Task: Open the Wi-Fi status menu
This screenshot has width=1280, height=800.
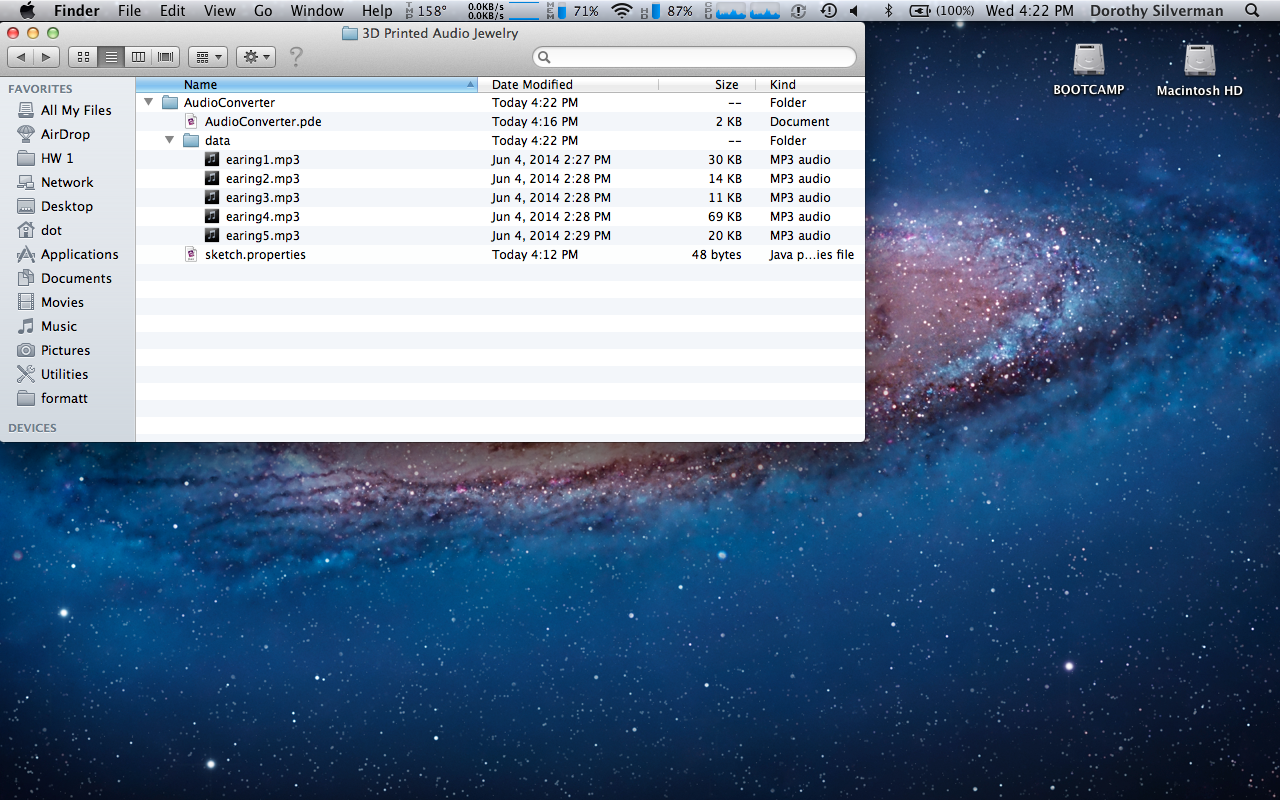Action: (622, 11)
